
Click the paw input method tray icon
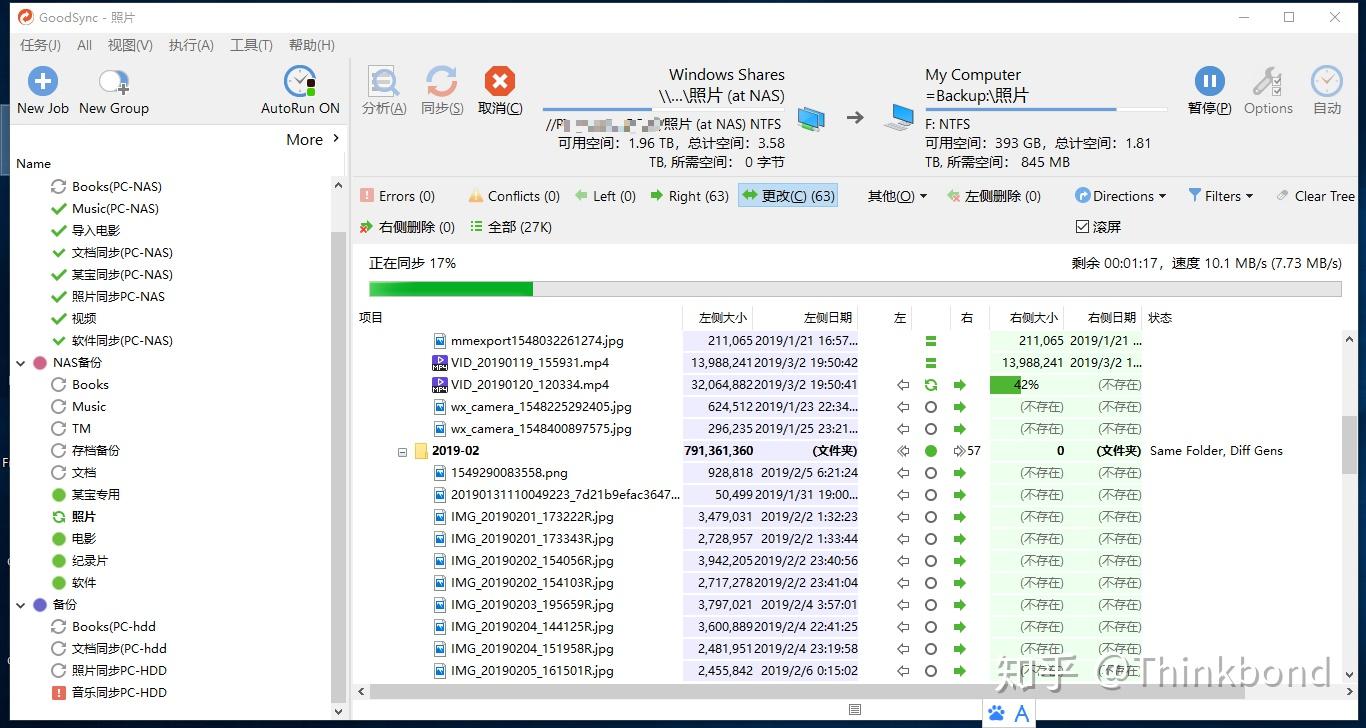tap(996, 714)
